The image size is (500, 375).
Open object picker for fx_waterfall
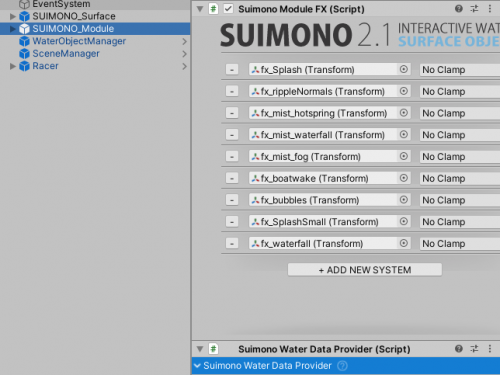coord(404,243)
